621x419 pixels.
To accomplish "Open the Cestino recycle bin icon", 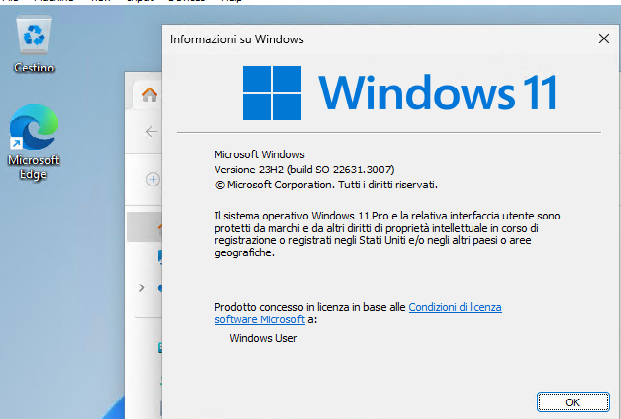I will [x=34, y=44].
